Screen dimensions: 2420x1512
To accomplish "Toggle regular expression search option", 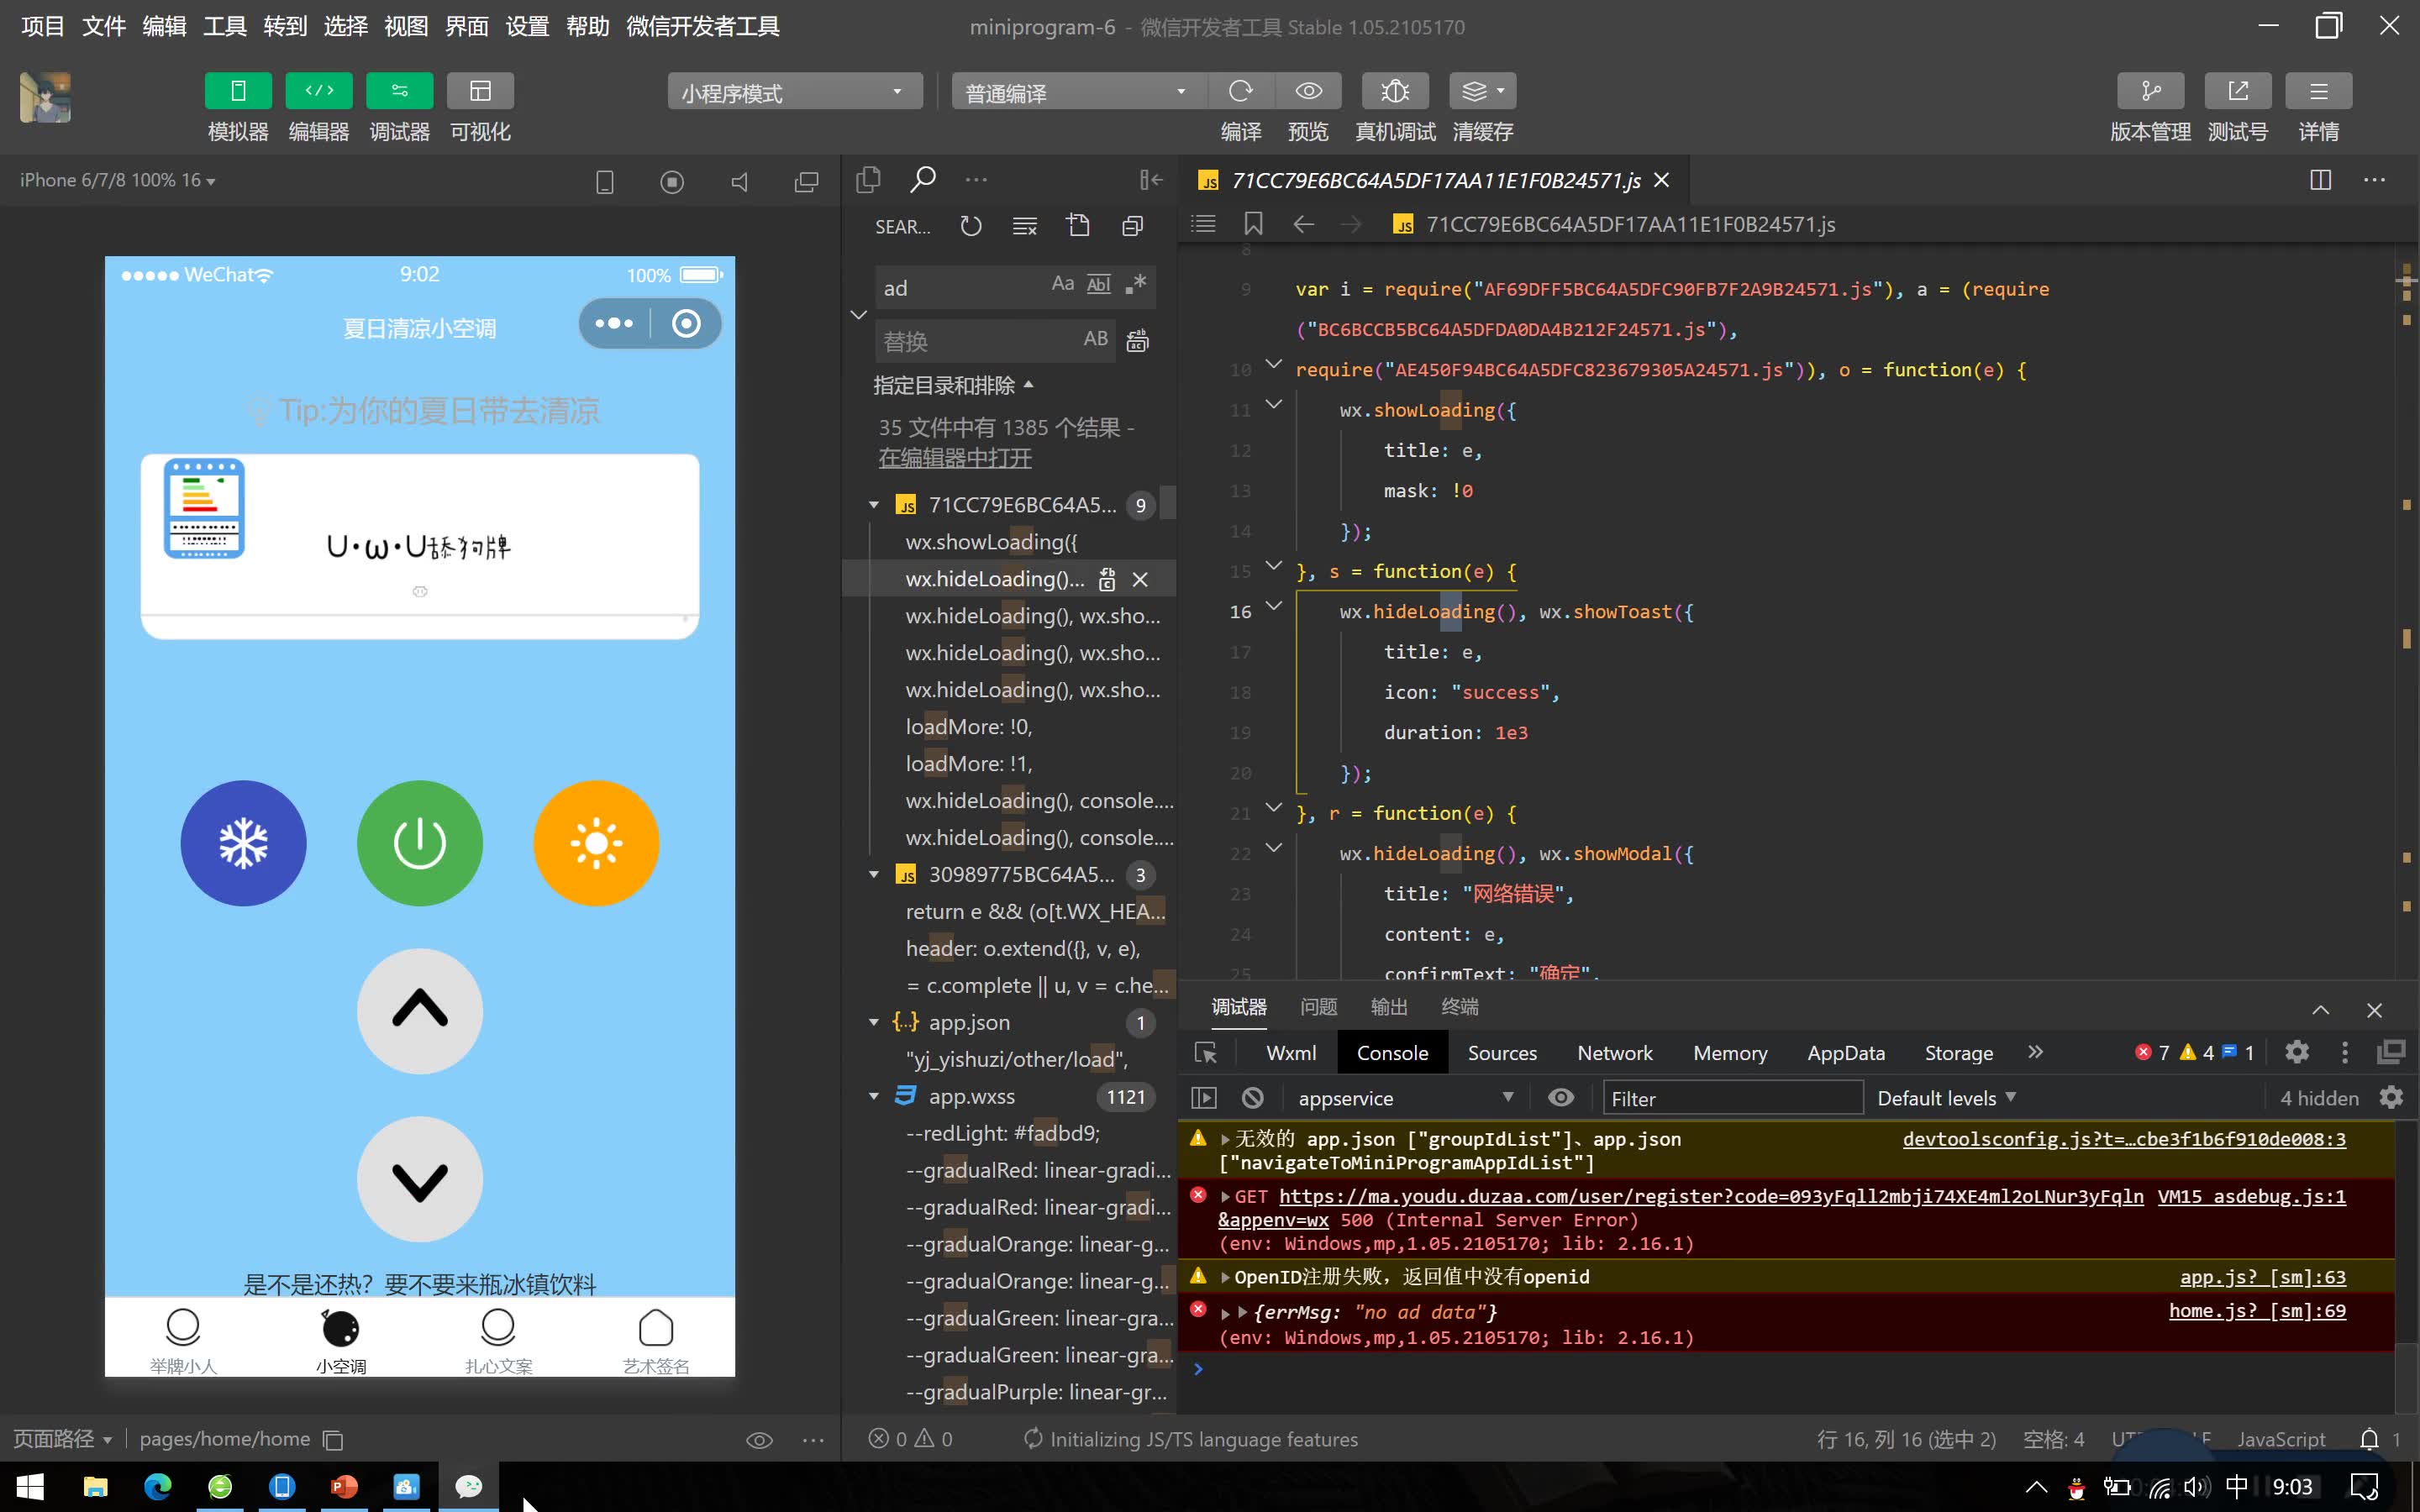I will (x=1135, y=285).
